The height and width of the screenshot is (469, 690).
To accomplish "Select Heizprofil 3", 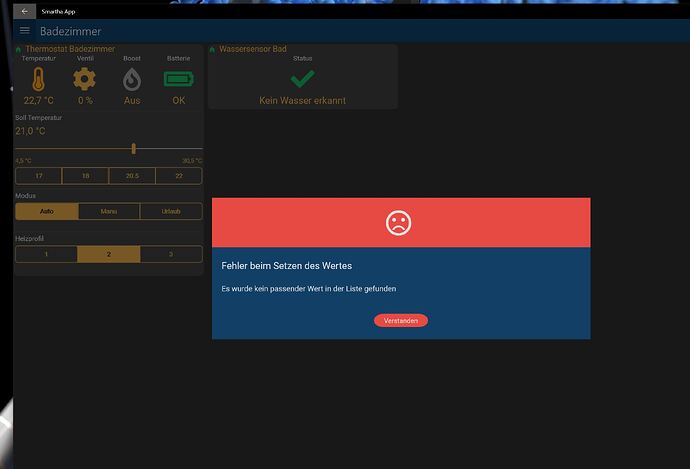I will pyautogui.click(x=171, y=254).
